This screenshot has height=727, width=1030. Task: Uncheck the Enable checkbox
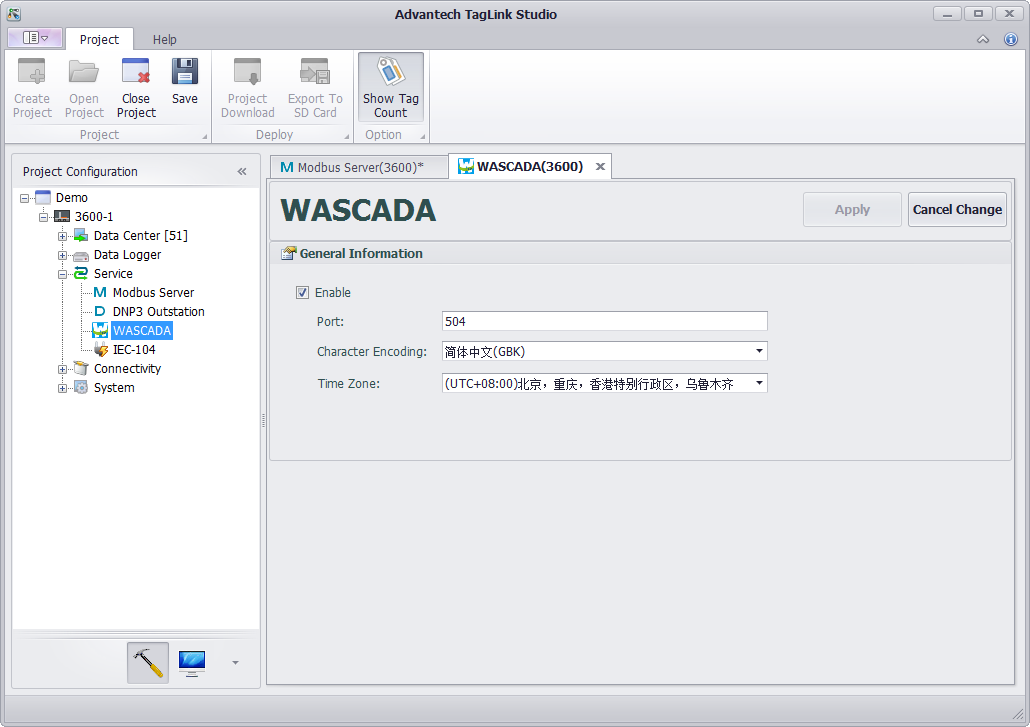pos(302,293)
